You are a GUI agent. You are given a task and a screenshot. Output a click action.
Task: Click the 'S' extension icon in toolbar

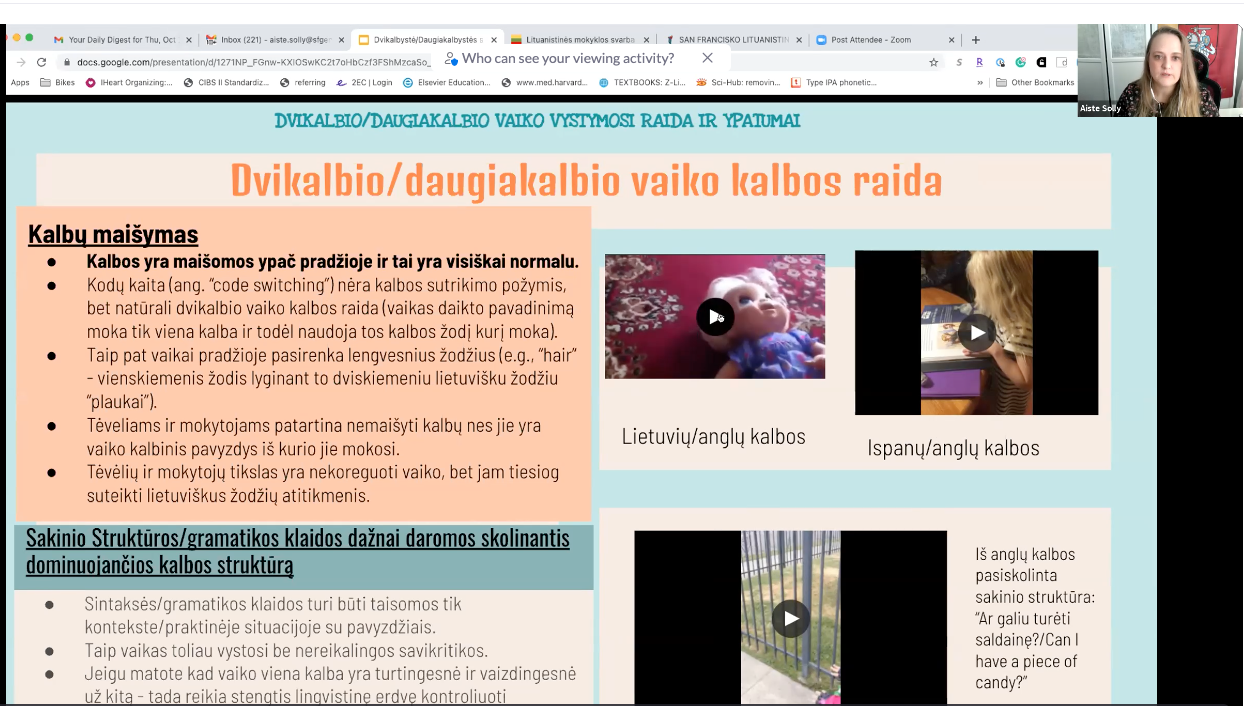(x=959, y=62)
